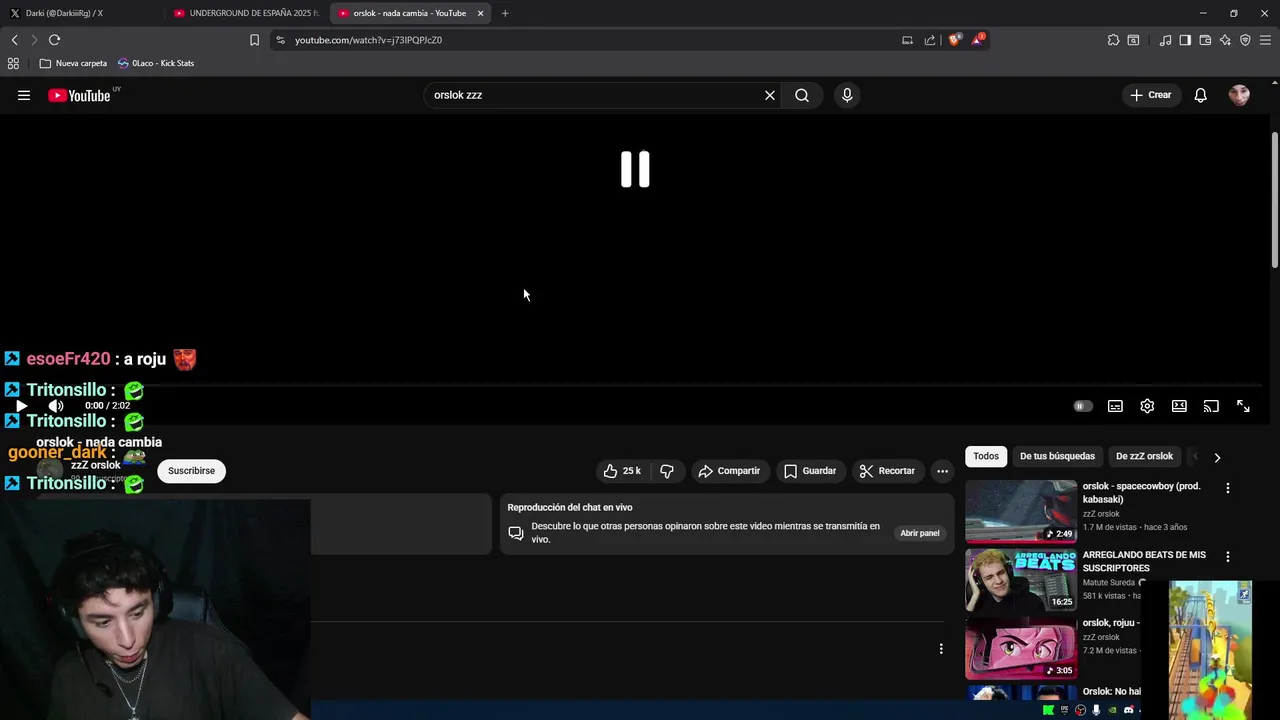Image resolution: width=1280 pixels, height=720 pixels.
Task: Select the De zzZ orslok chip
Action: (x=1144, y=456)
